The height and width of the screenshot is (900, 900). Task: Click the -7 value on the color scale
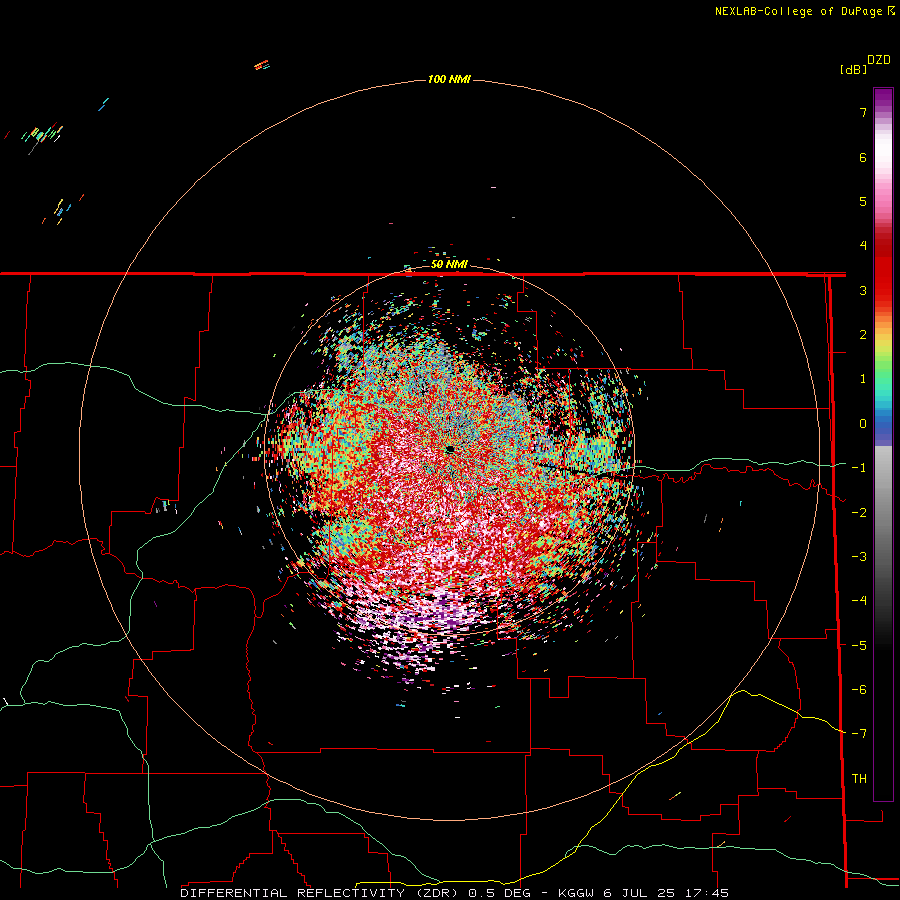coord(859,734)
